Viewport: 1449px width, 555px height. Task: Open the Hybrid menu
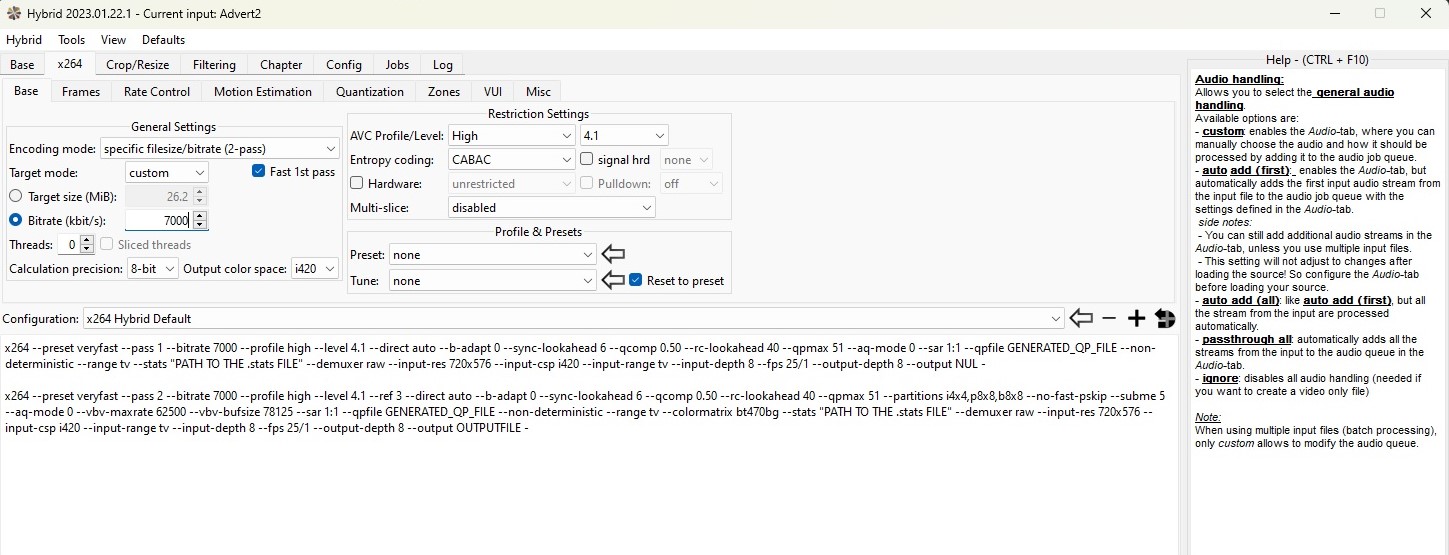pyautogui.click(x=24, y=40)
